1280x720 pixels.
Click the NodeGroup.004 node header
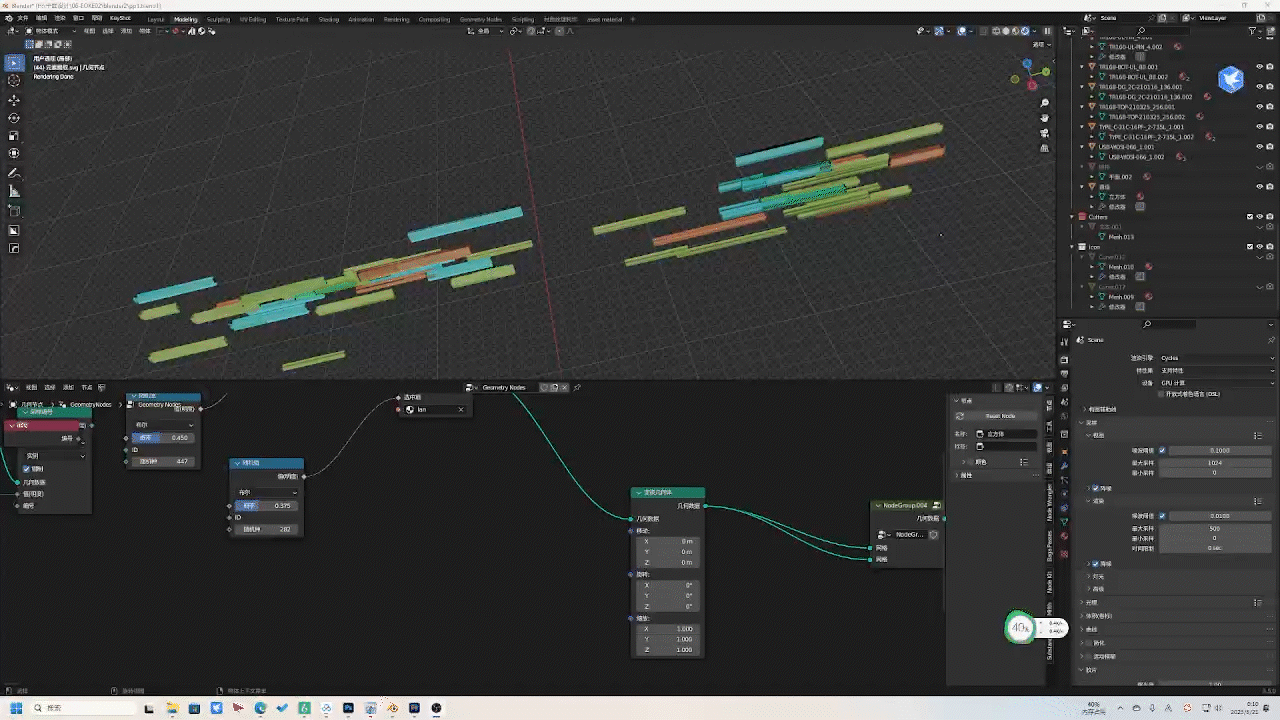(x=907, y=505)
